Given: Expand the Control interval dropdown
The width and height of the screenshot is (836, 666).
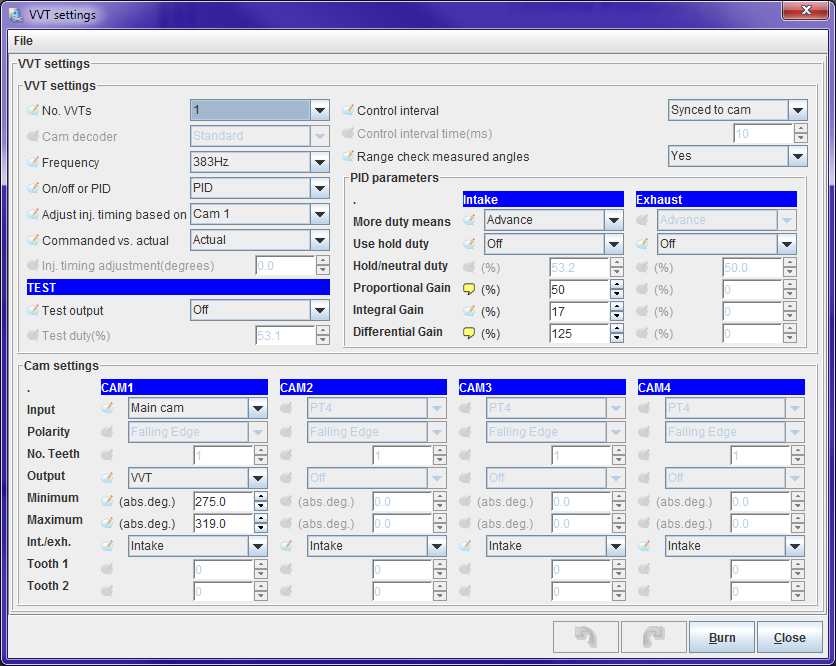Looking at the screenshot, I should [797, 110].
